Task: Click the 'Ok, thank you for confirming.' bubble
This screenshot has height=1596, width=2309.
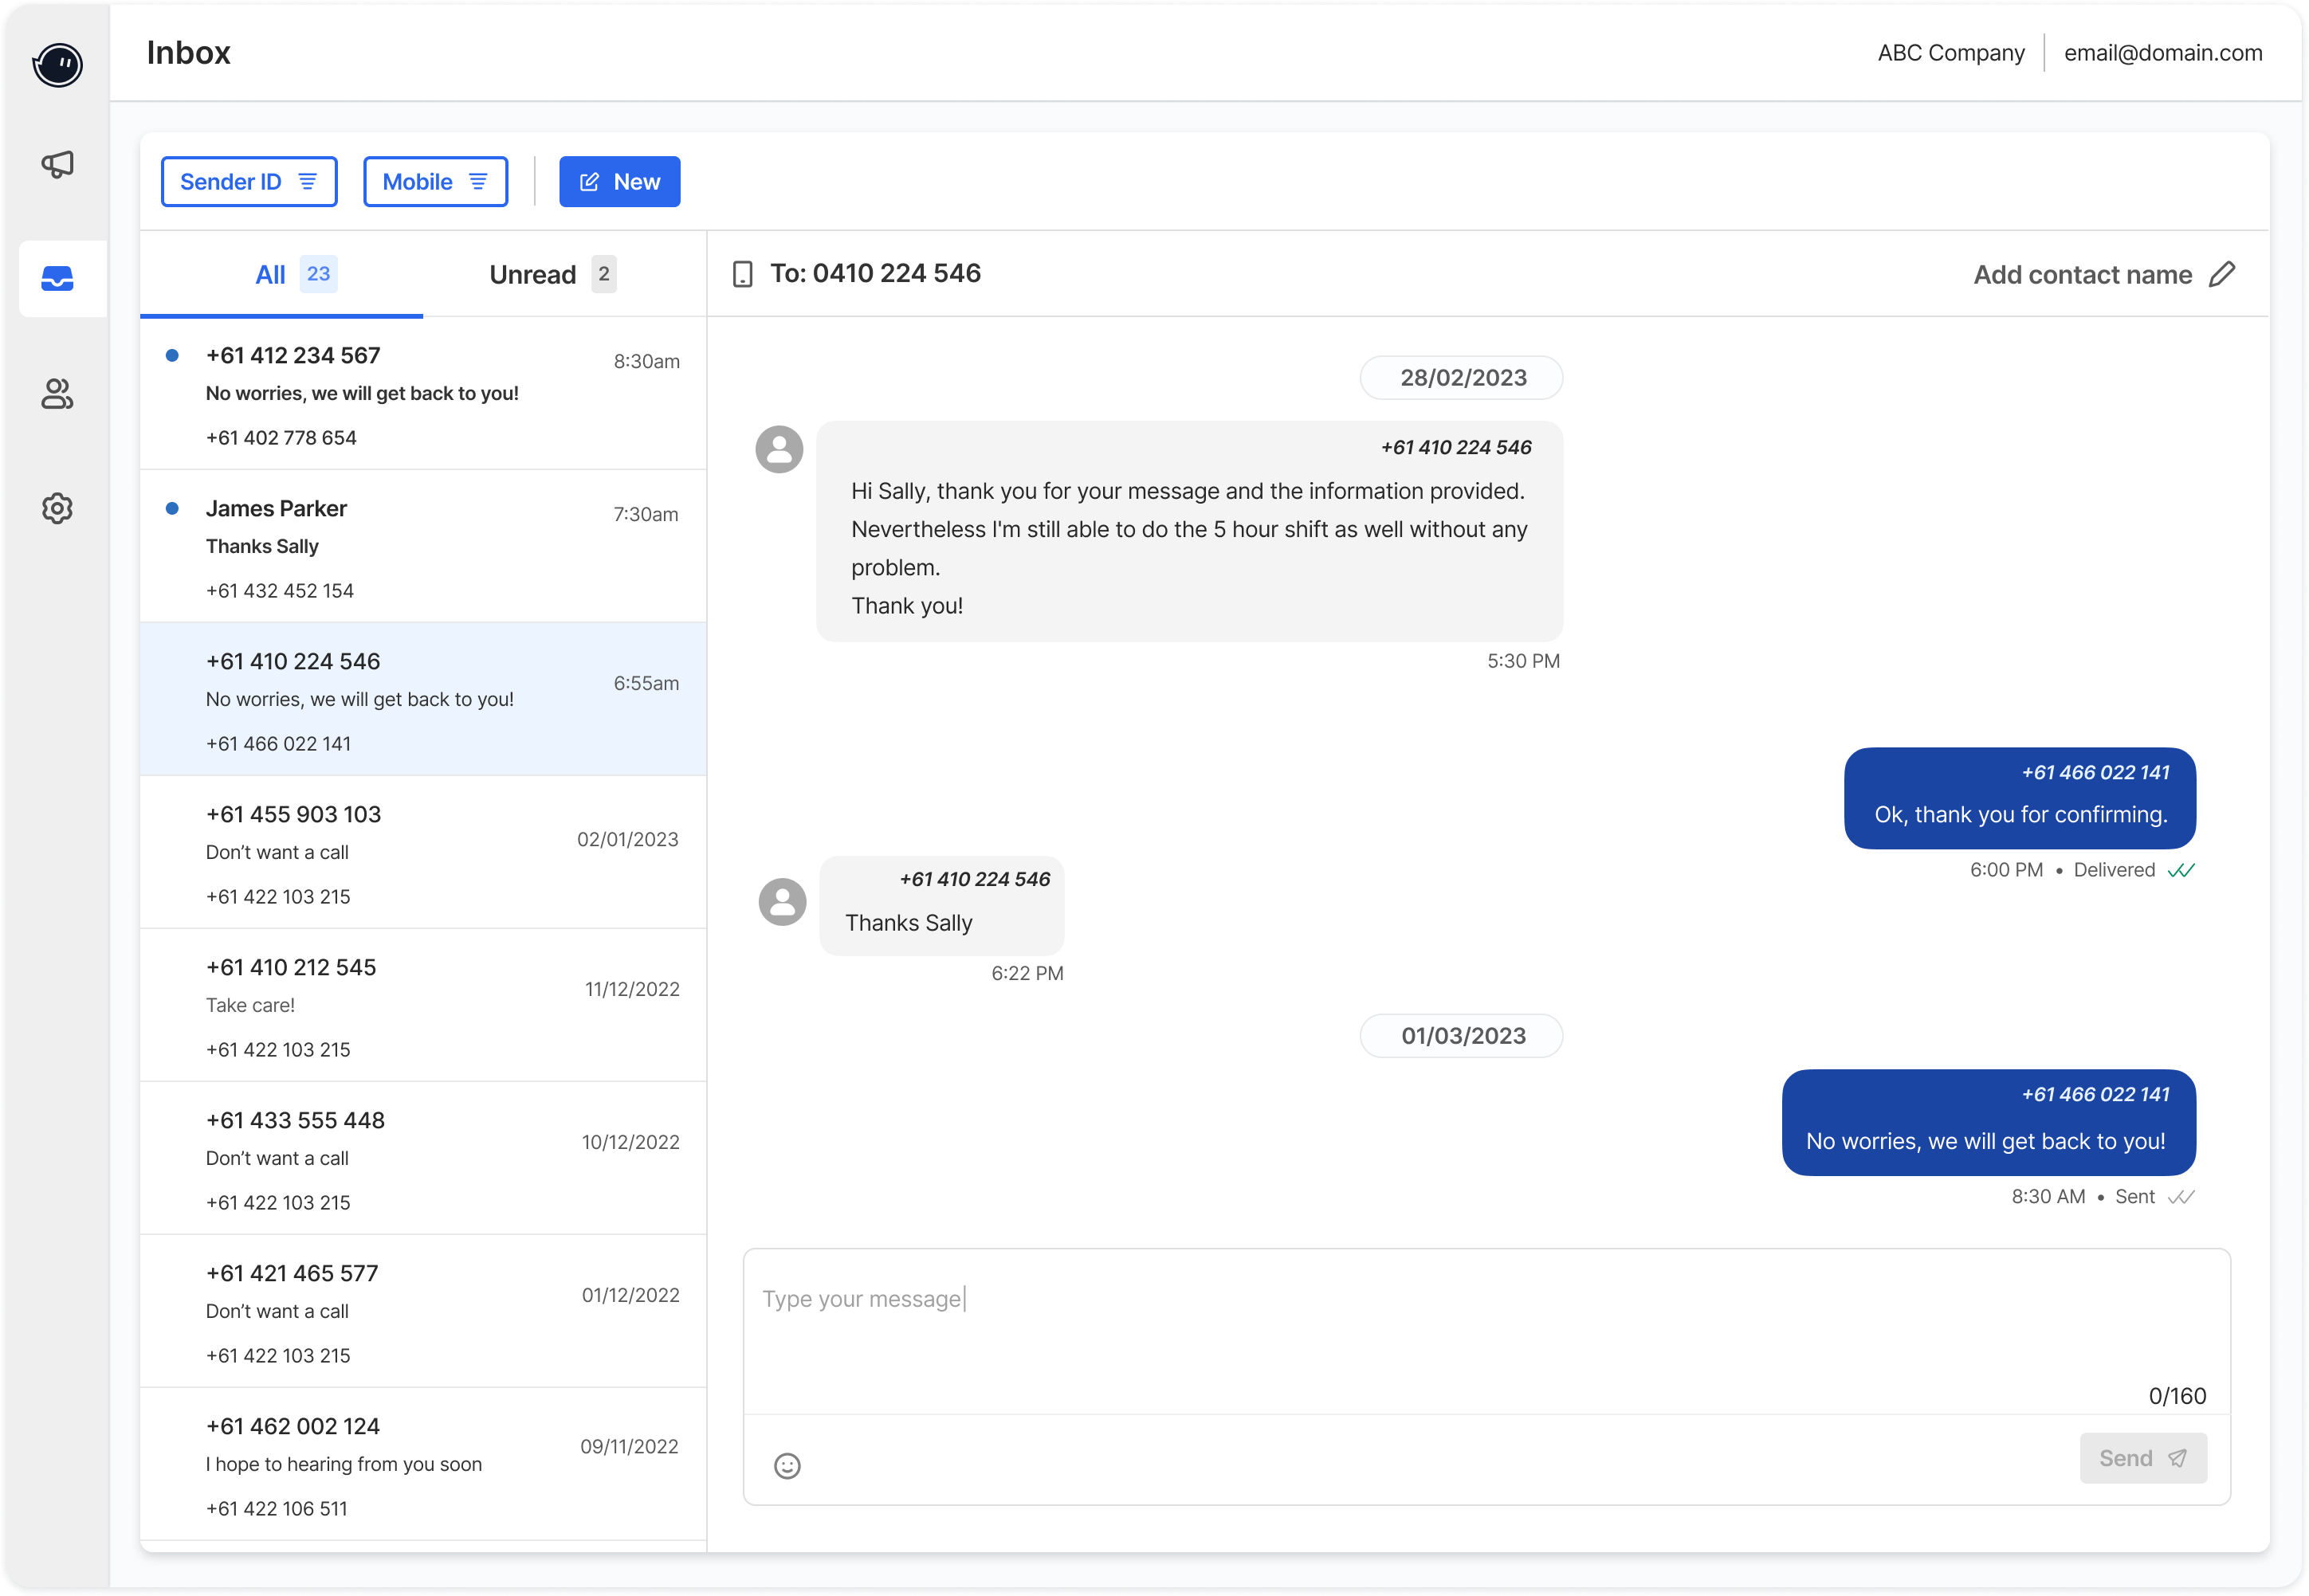Action: (2019, 798)
